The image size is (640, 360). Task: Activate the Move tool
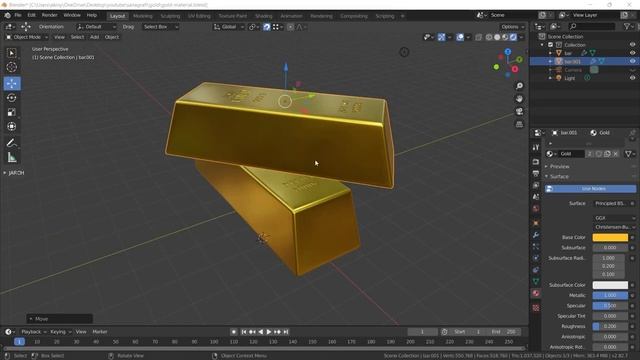11,83
